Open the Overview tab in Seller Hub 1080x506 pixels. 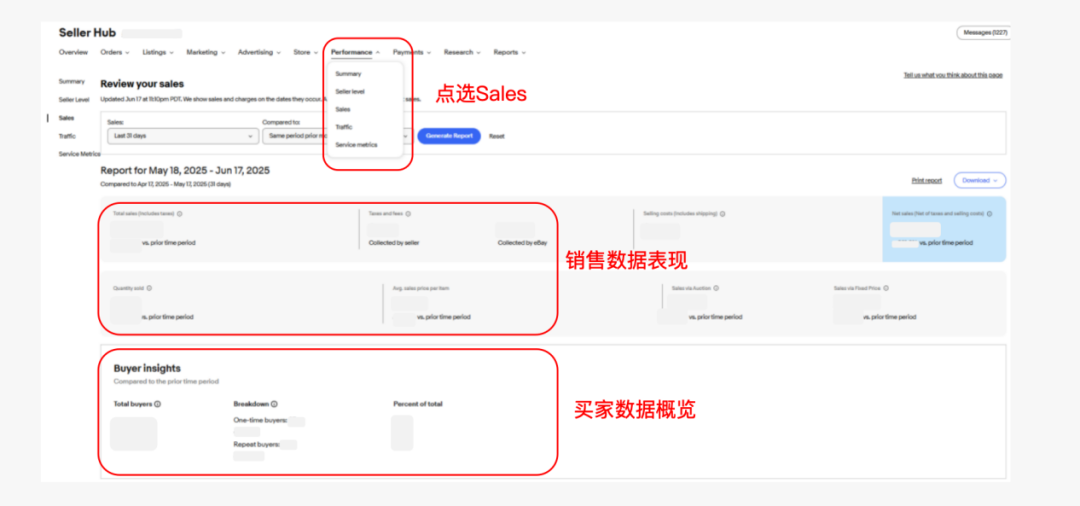pos(73,52)
